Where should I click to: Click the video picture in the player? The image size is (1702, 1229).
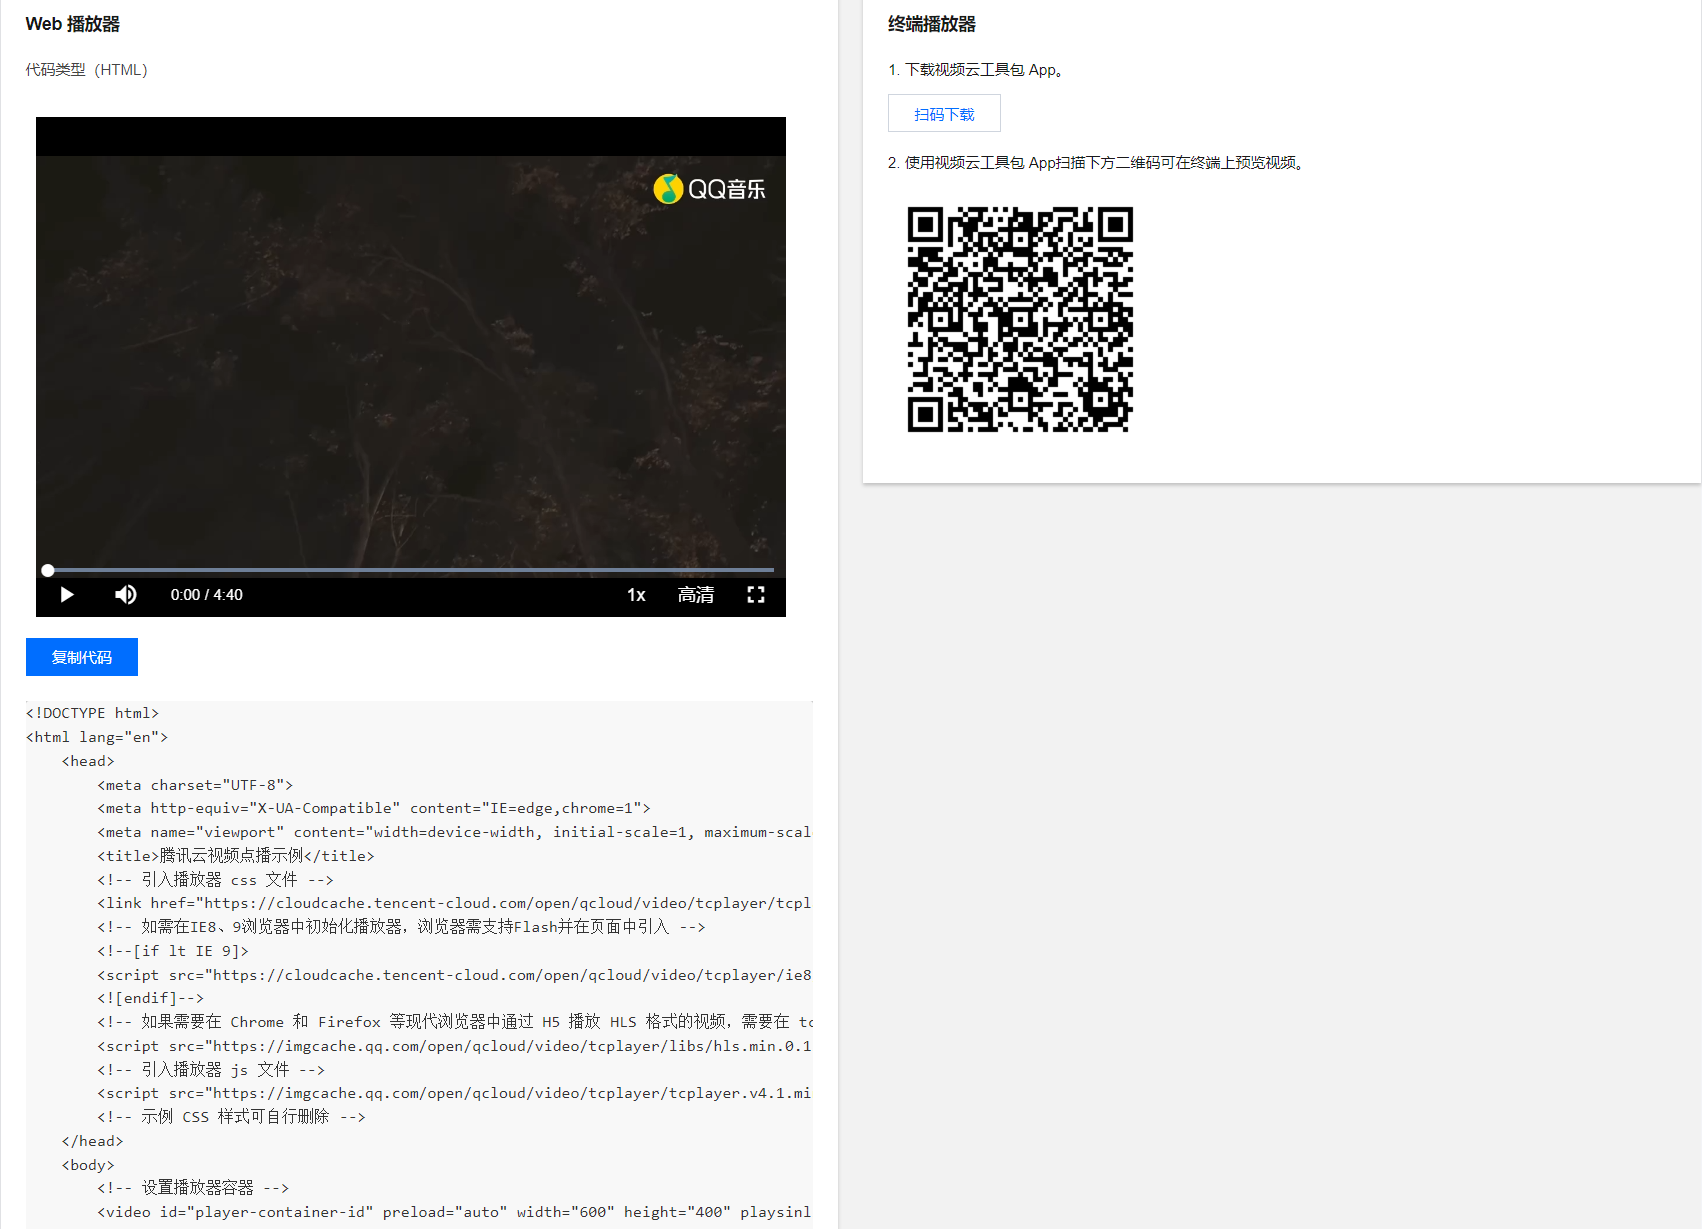(410, 365)
